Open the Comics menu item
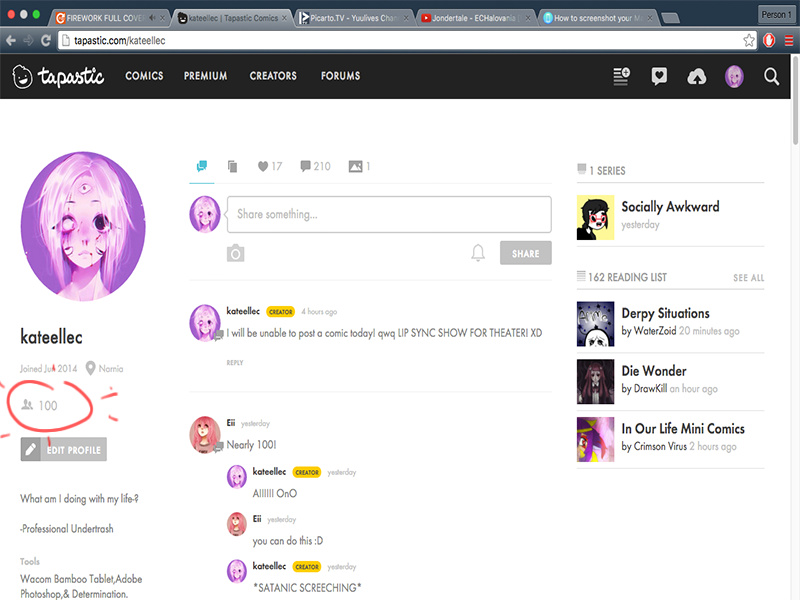This screenshot has width=800, height=600. (144, 76)
